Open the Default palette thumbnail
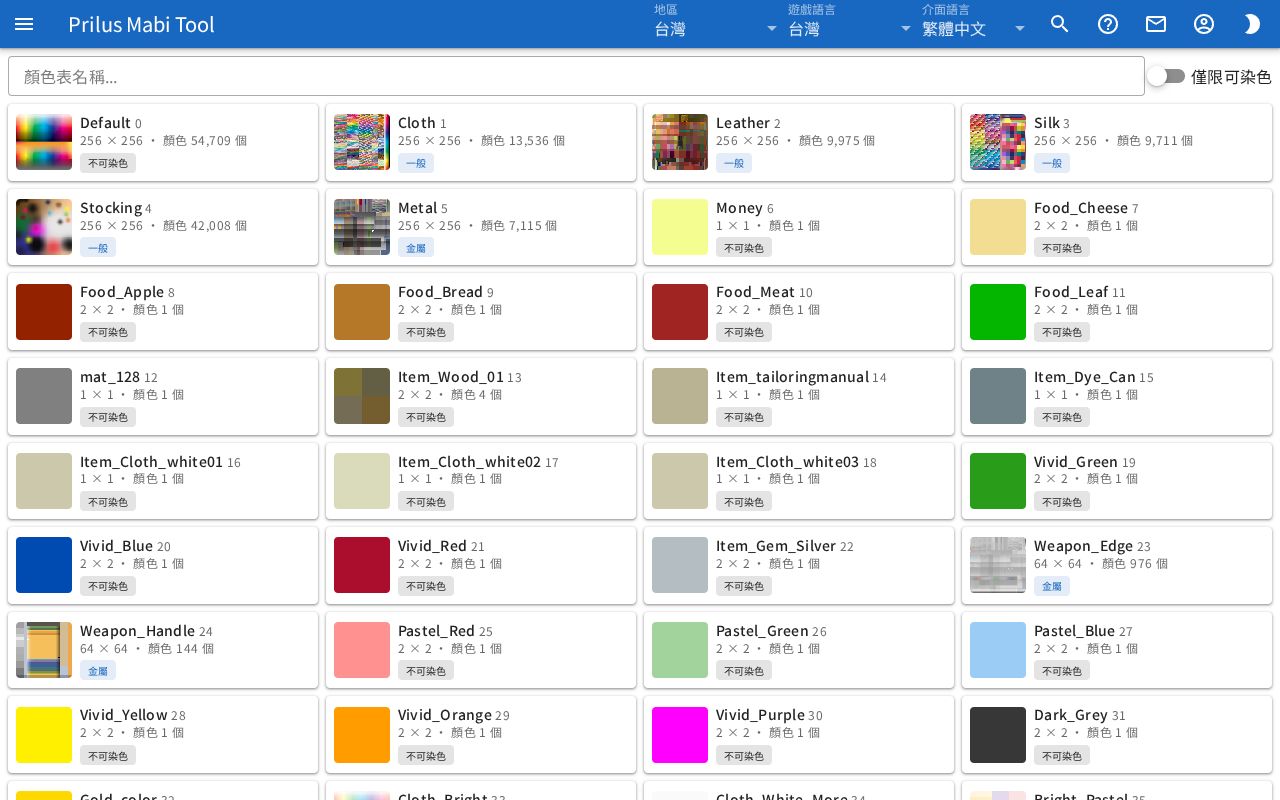 tap(44, 142)
